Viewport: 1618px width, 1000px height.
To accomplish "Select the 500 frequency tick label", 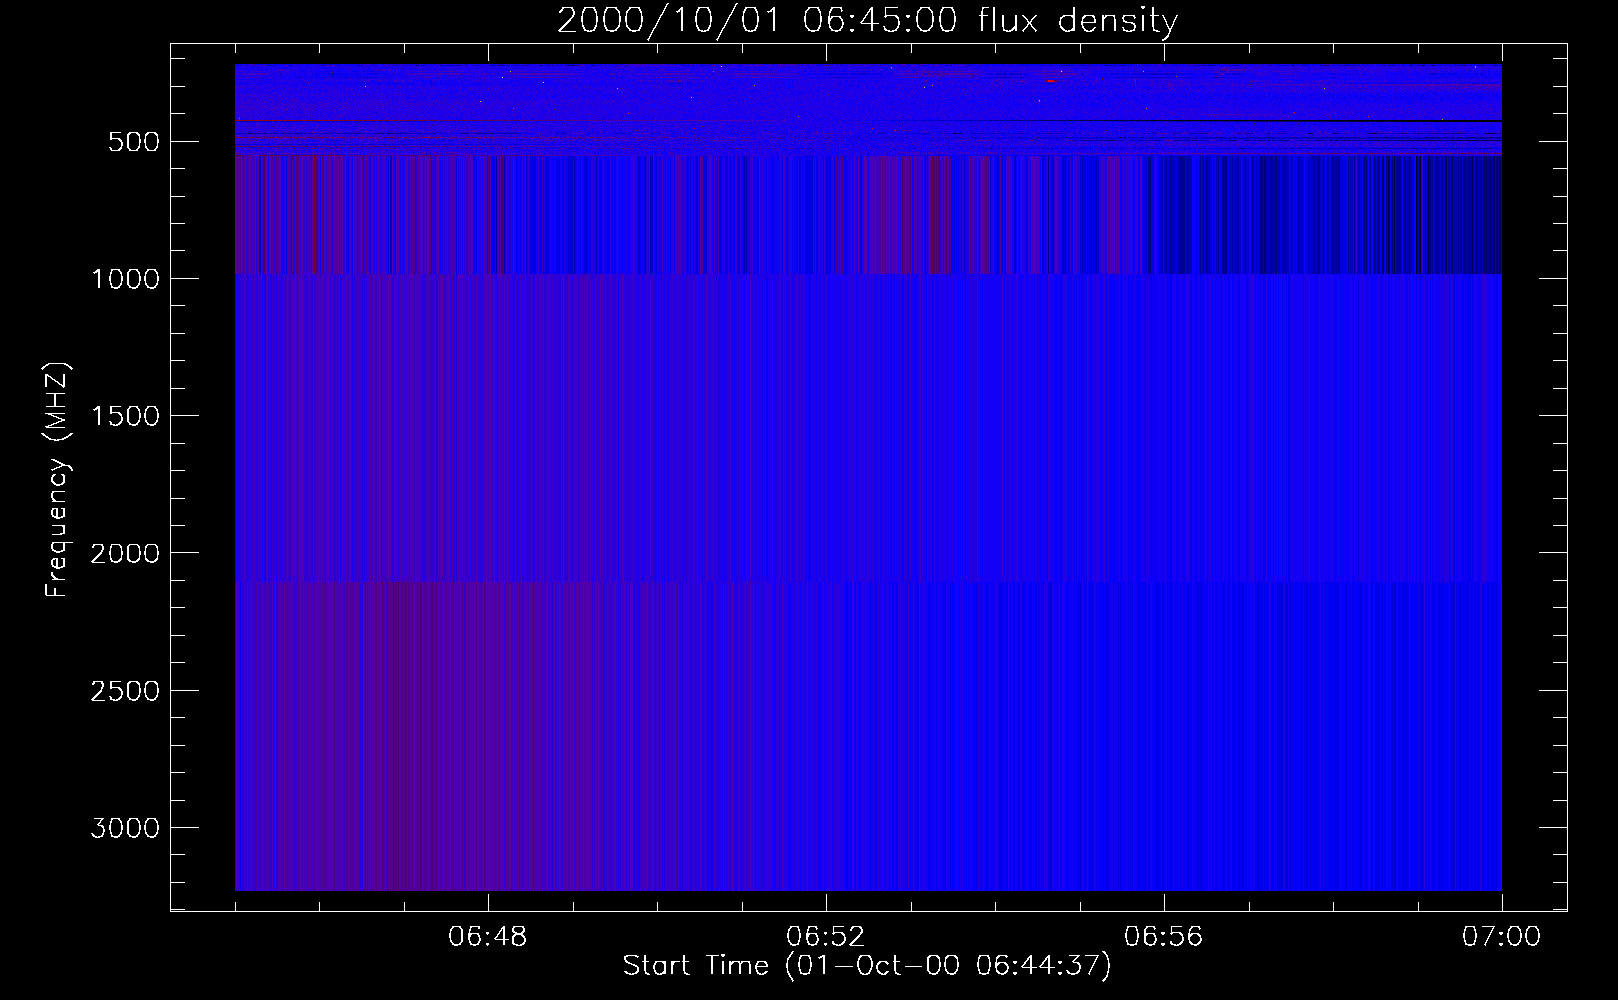I will [134, 142].
